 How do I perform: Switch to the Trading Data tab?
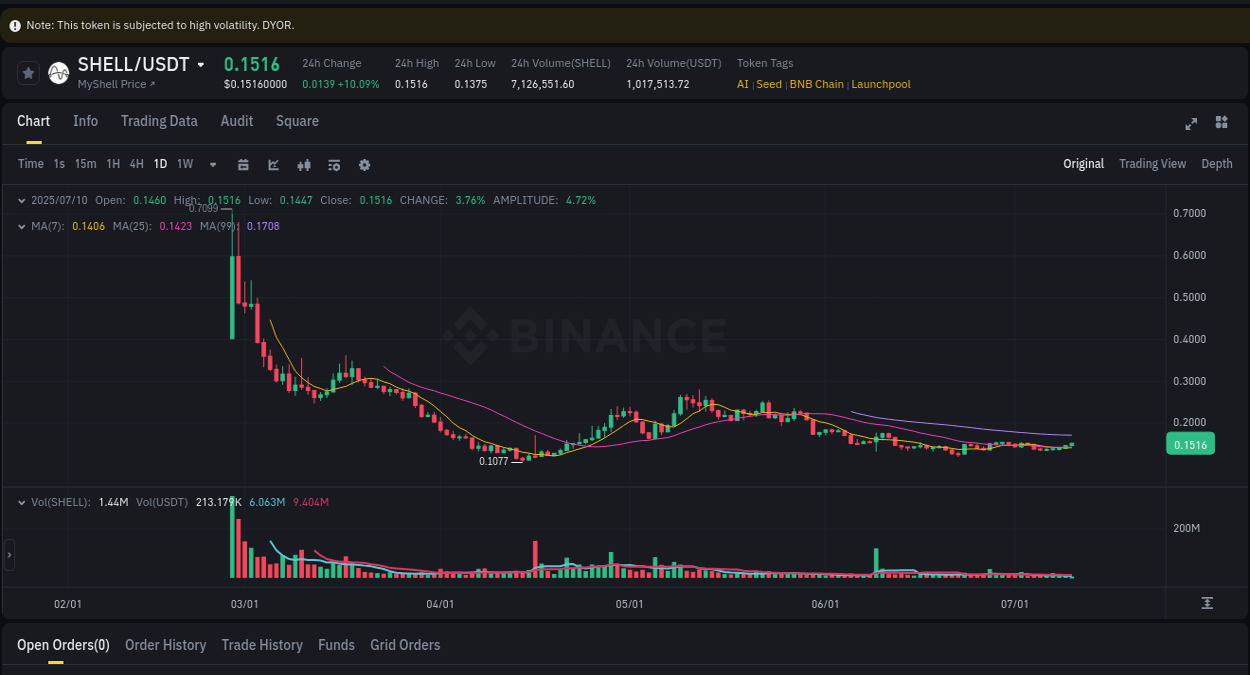click(159, 121)
